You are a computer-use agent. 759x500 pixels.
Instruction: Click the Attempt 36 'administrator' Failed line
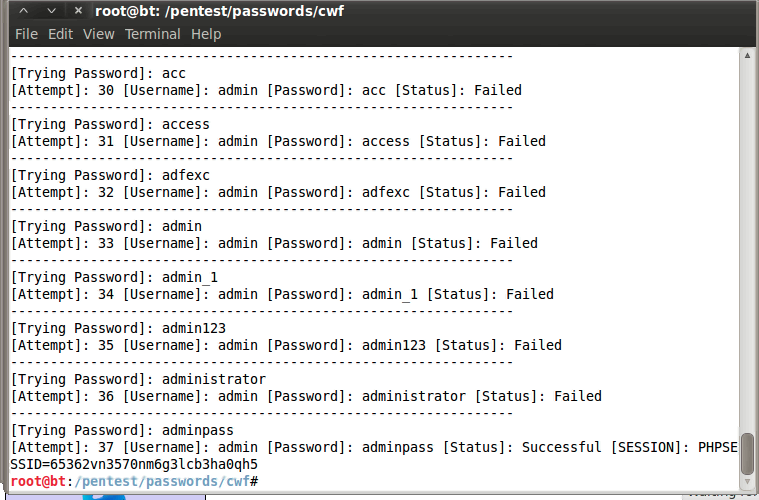[306, 396]
